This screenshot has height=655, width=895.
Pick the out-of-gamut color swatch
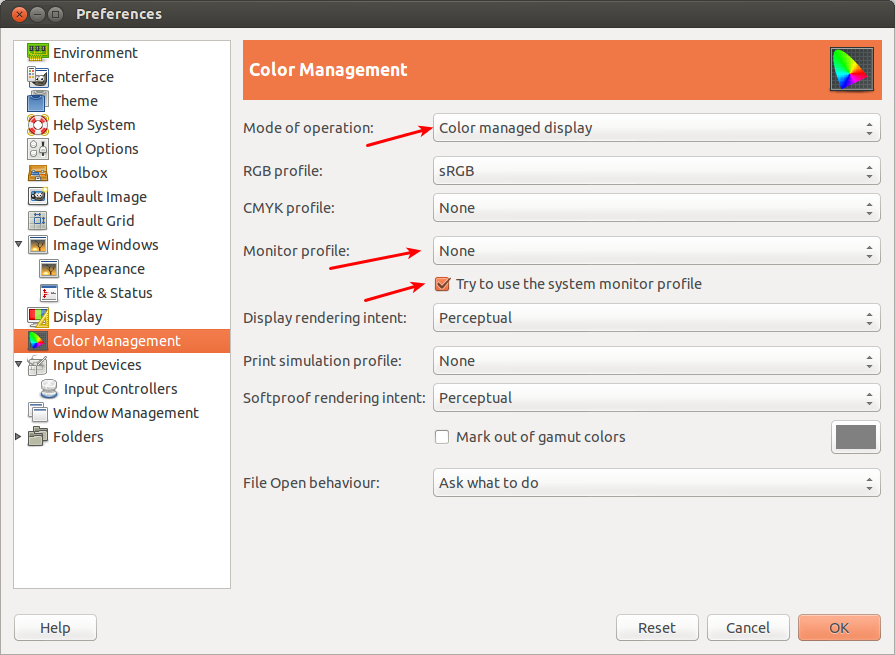(x=855, y=437)
